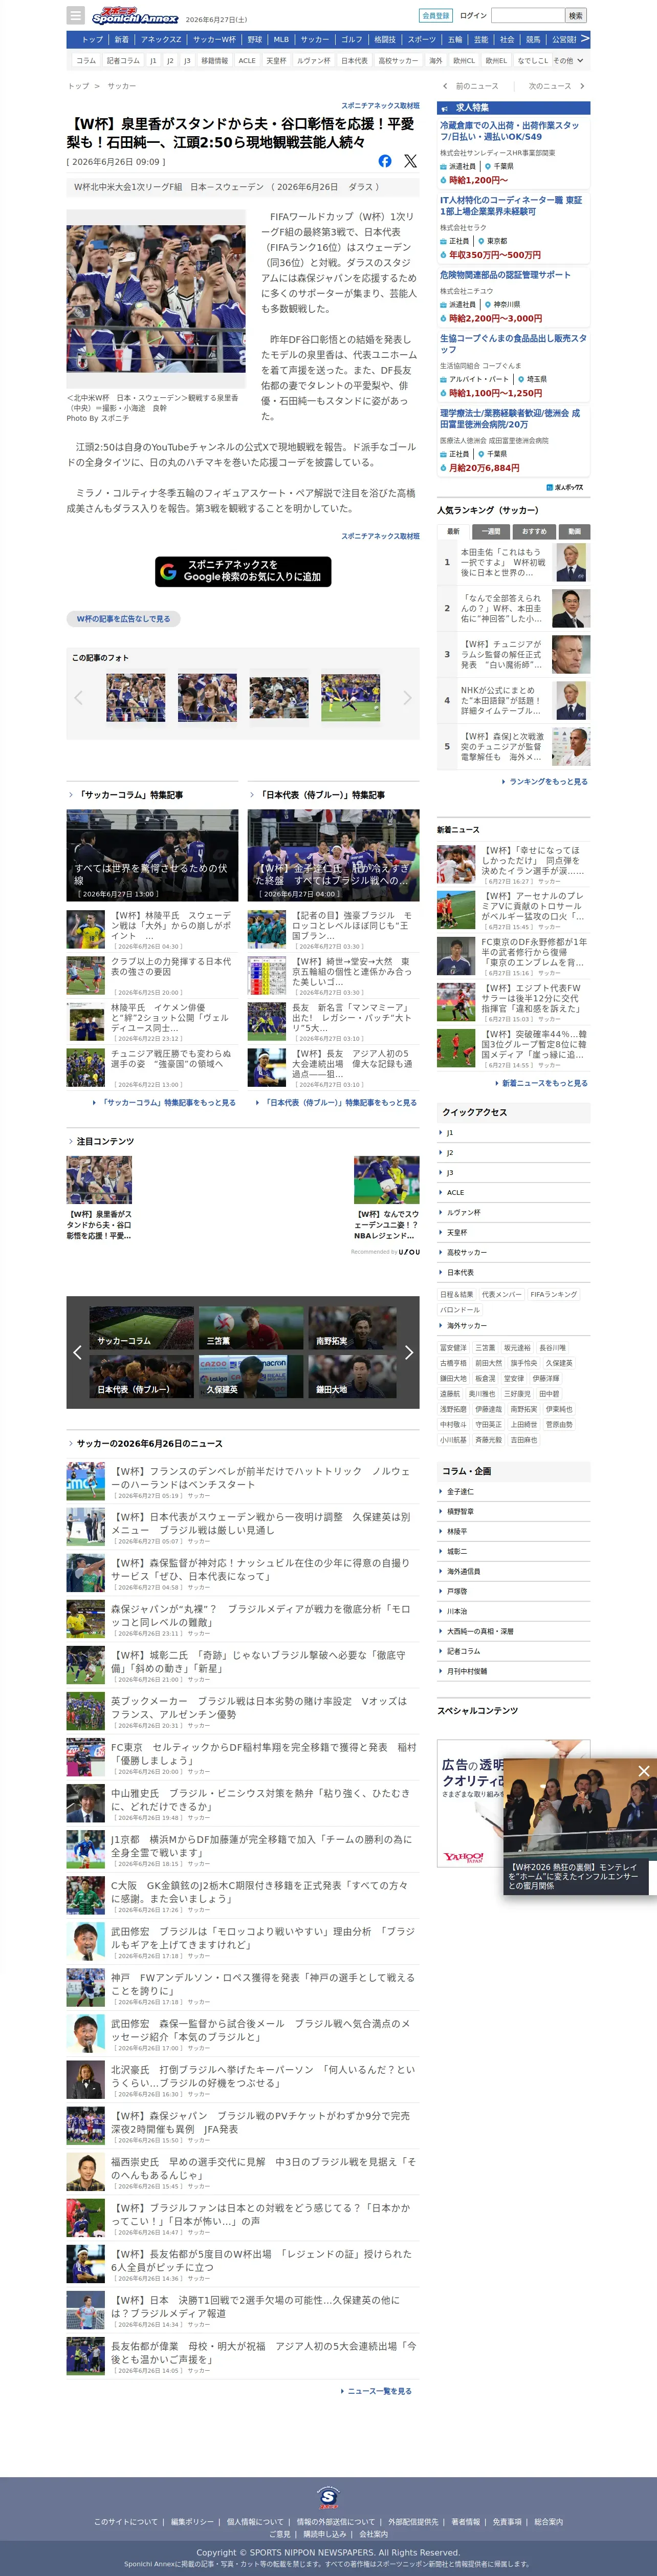Image resolution: width=657 pixels, height=2576 pixels.
Task: Select ゴルフ in main navigation
Action: pos(351,40)
